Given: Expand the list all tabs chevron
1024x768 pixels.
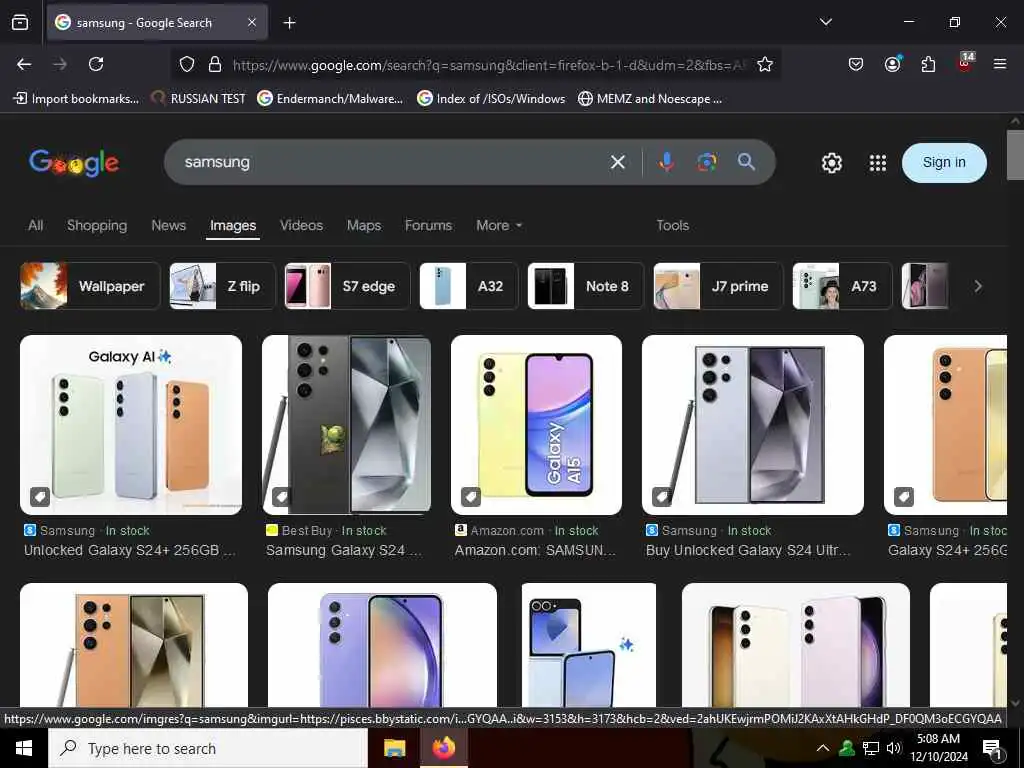Looking at the screenshot, I should pyautogui.click(x=825, y=22).
